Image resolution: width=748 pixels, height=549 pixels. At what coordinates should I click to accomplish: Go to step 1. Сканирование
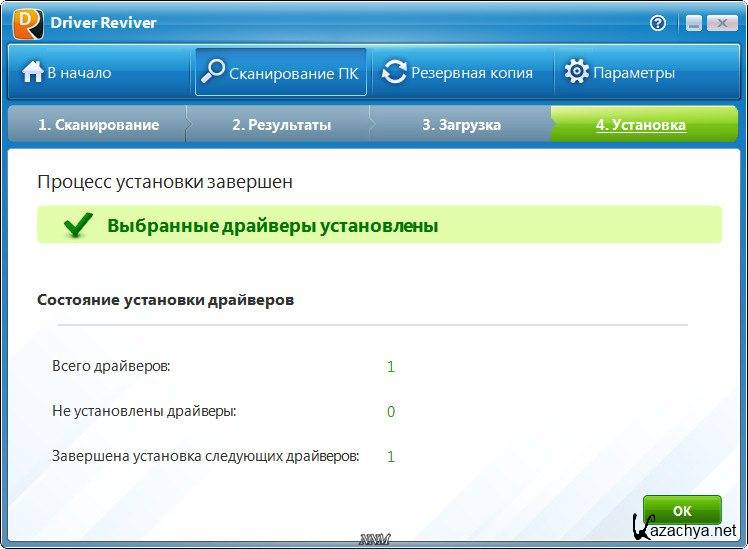tap(98, 125)
